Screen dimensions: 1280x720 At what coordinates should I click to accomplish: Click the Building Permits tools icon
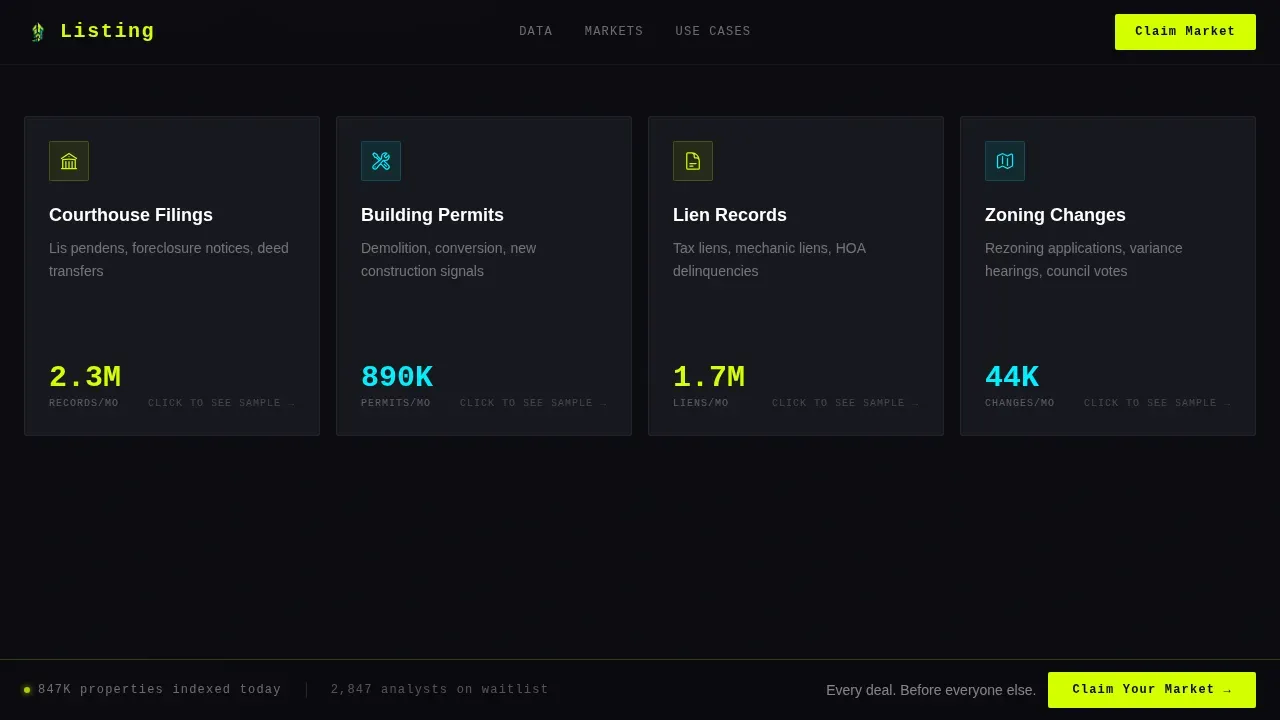381,161
